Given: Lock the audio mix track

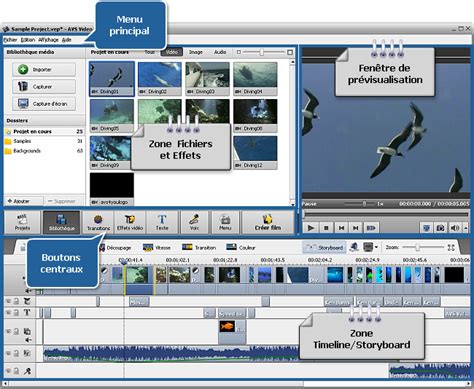Looking at the screenshot, I should pos(16,353).
